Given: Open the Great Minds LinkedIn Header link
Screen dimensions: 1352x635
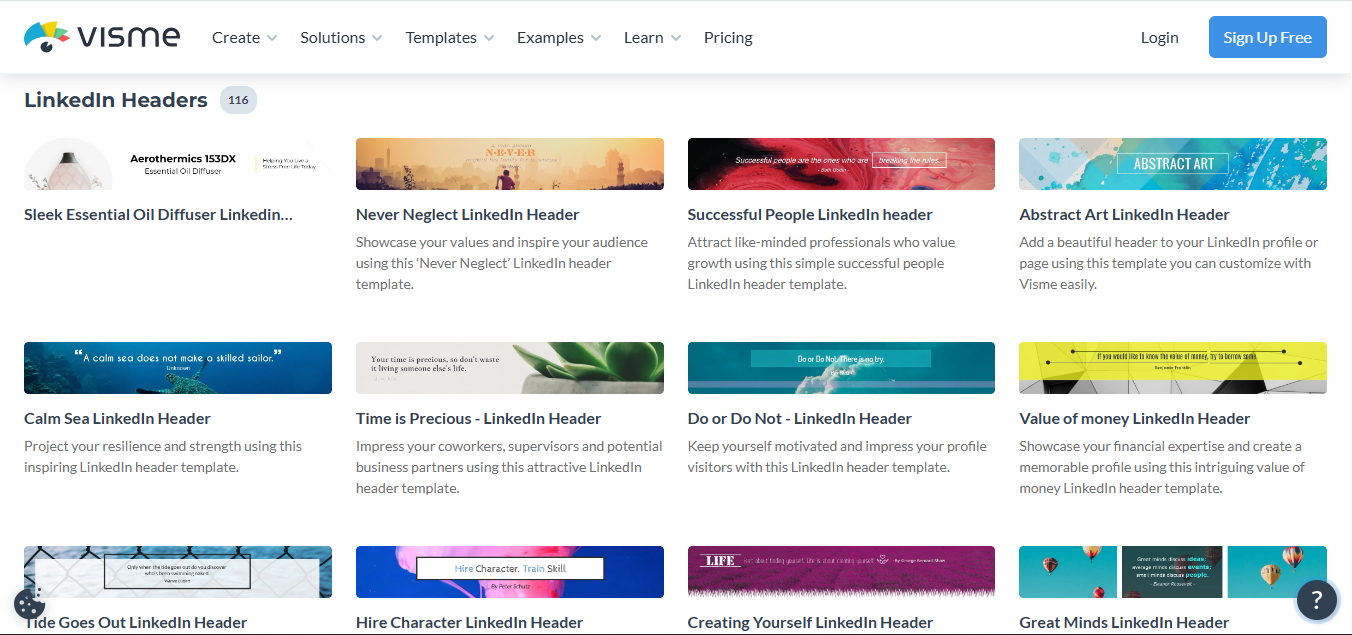Looking at the screenshot, I should pyautogui.click(x=1124, y=622).
